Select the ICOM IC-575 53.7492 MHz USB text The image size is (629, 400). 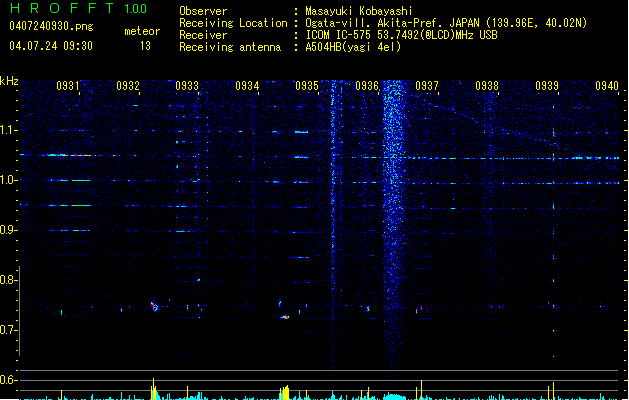click(x=402, y=35)
